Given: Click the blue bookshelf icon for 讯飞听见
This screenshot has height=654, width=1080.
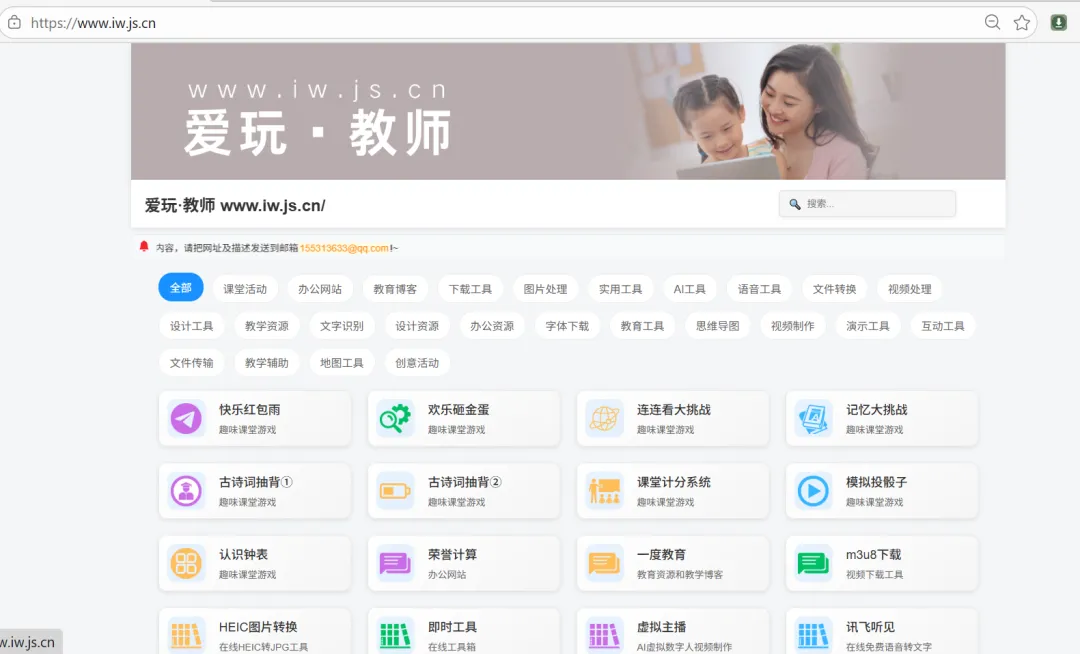Looking at the screenshot, I should pos(813,635).
